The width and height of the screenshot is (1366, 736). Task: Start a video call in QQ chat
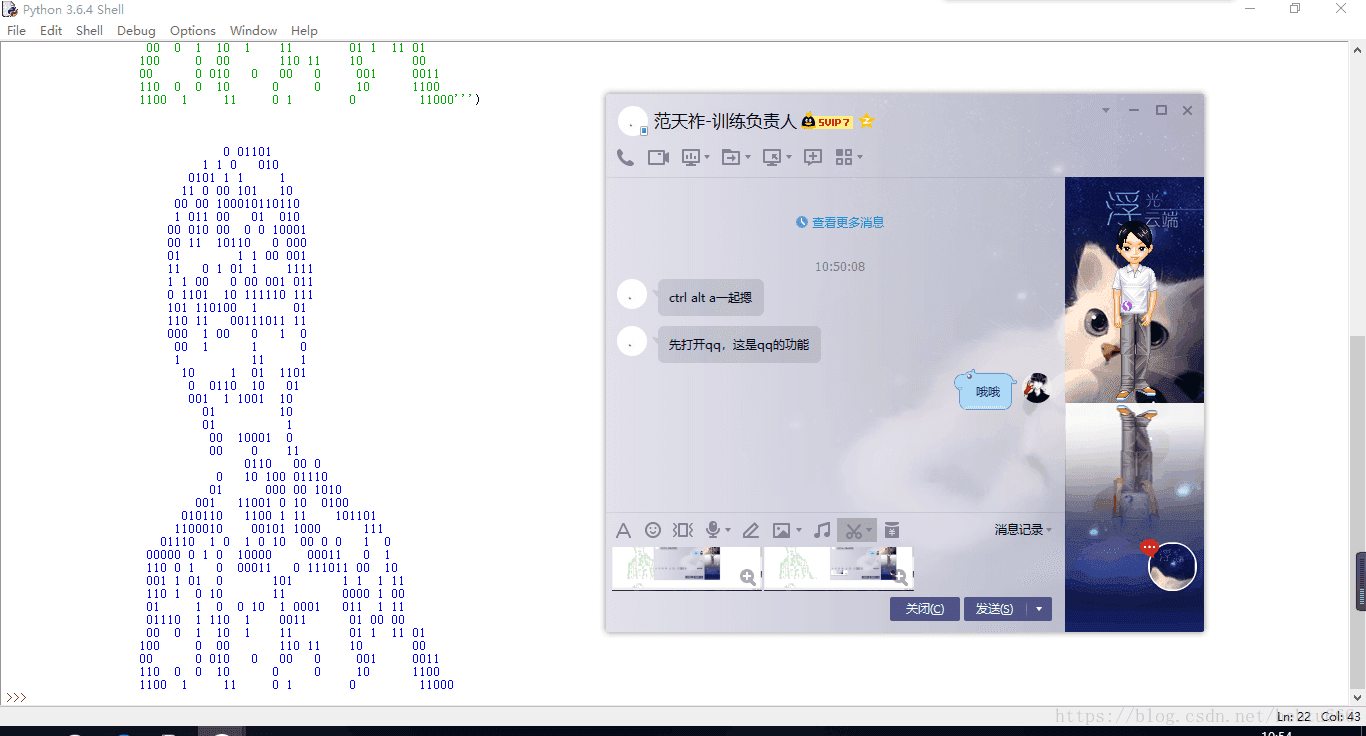658,157
